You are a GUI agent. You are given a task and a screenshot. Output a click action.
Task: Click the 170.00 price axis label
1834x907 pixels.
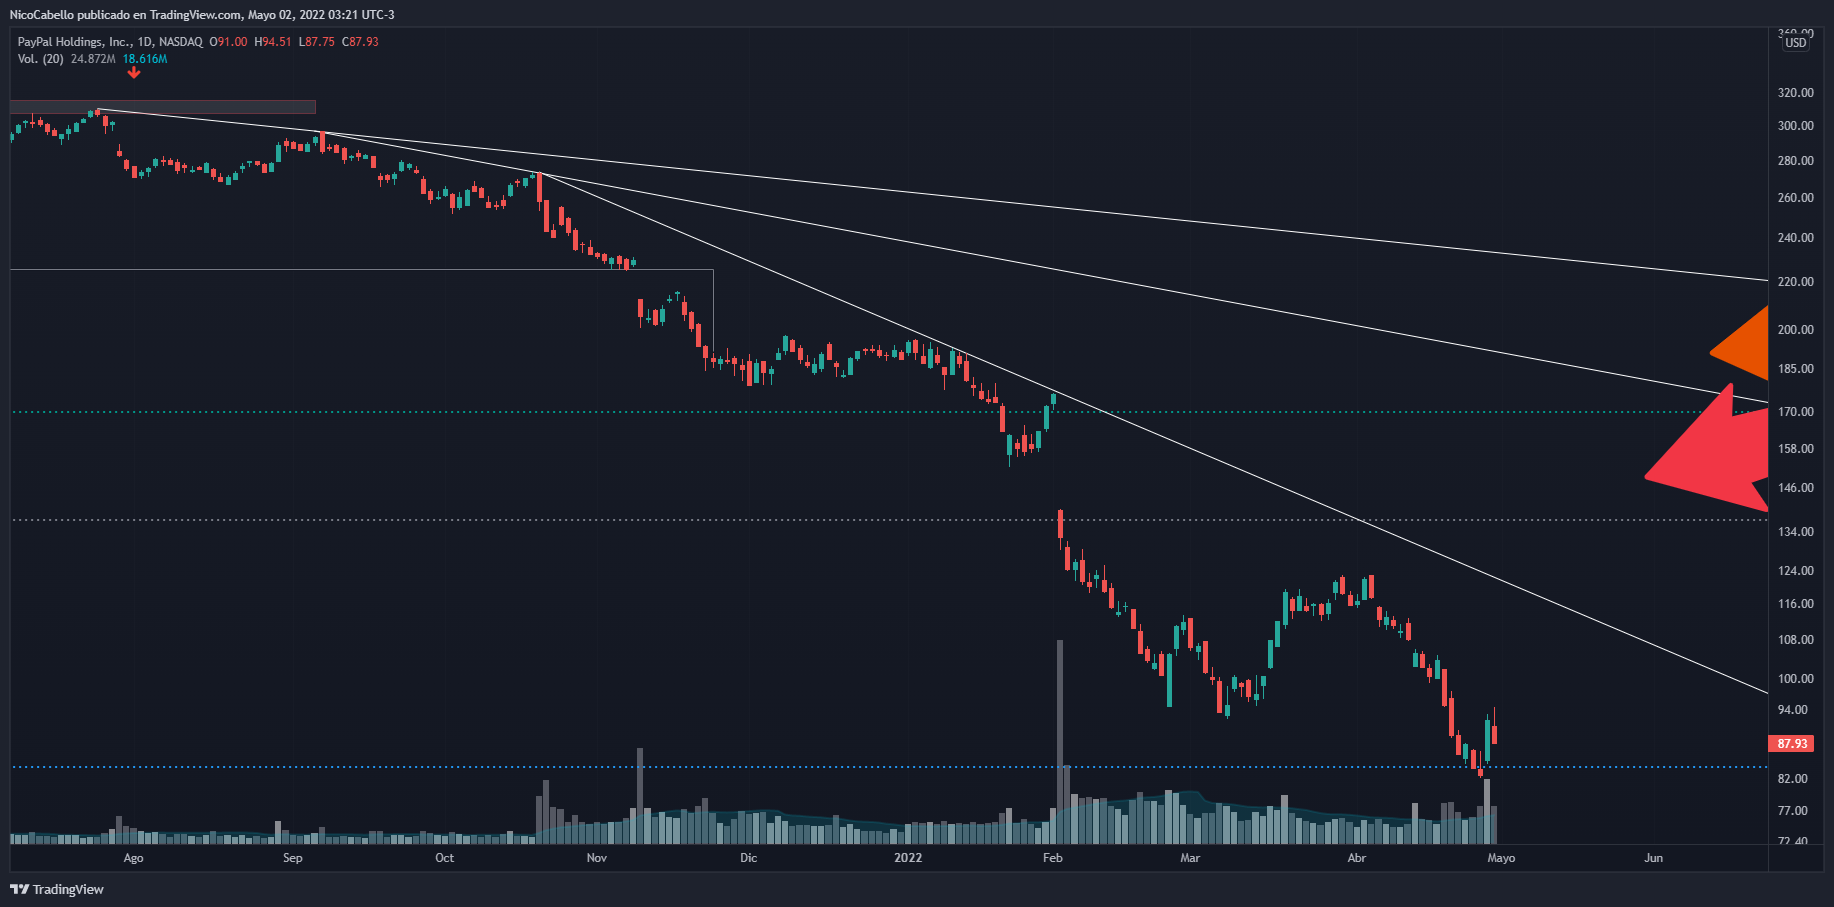[x=1795, y=411]
